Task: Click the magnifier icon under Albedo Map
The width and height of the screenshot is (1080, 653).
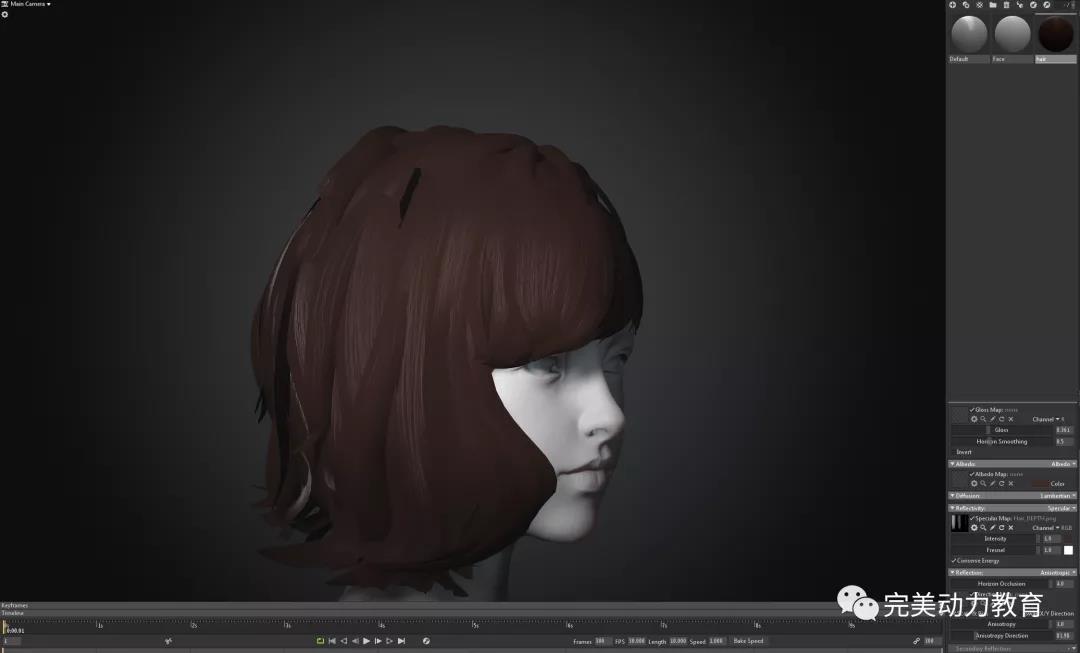Action: 983,484
